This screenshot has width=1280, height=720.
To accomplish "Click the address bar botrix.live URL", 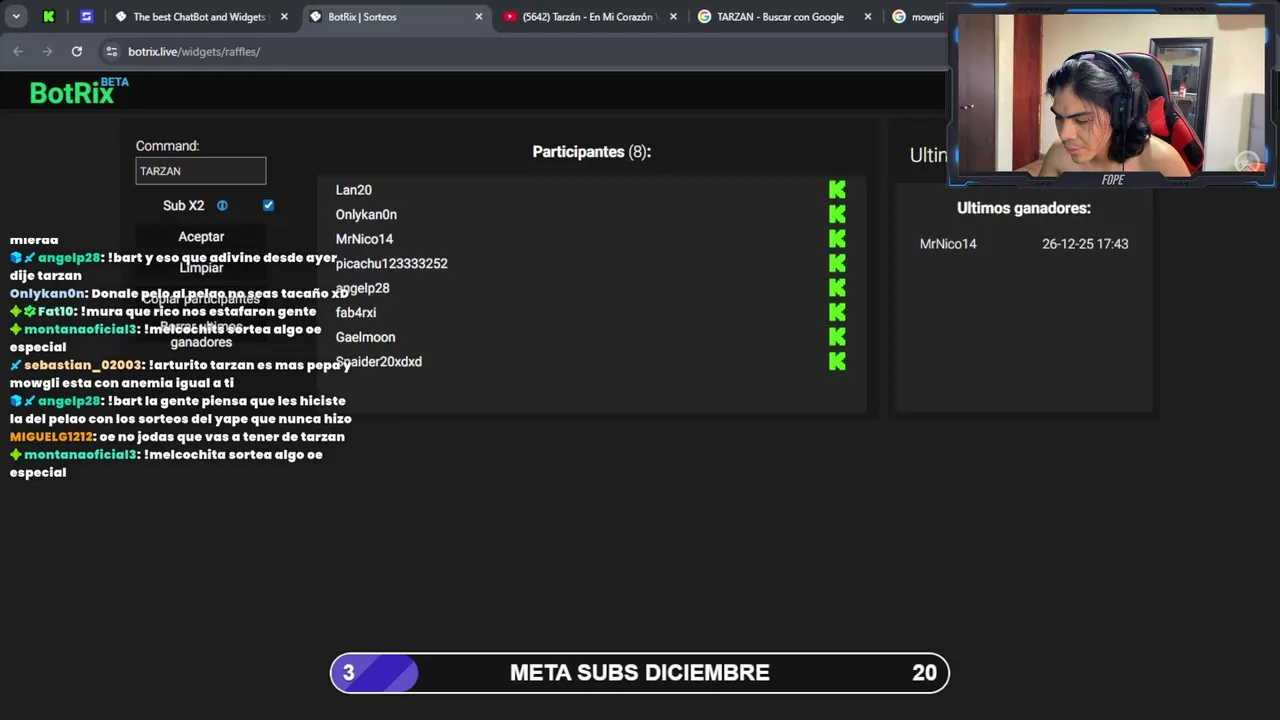I will pyautogui.click(x=194, y=51).
